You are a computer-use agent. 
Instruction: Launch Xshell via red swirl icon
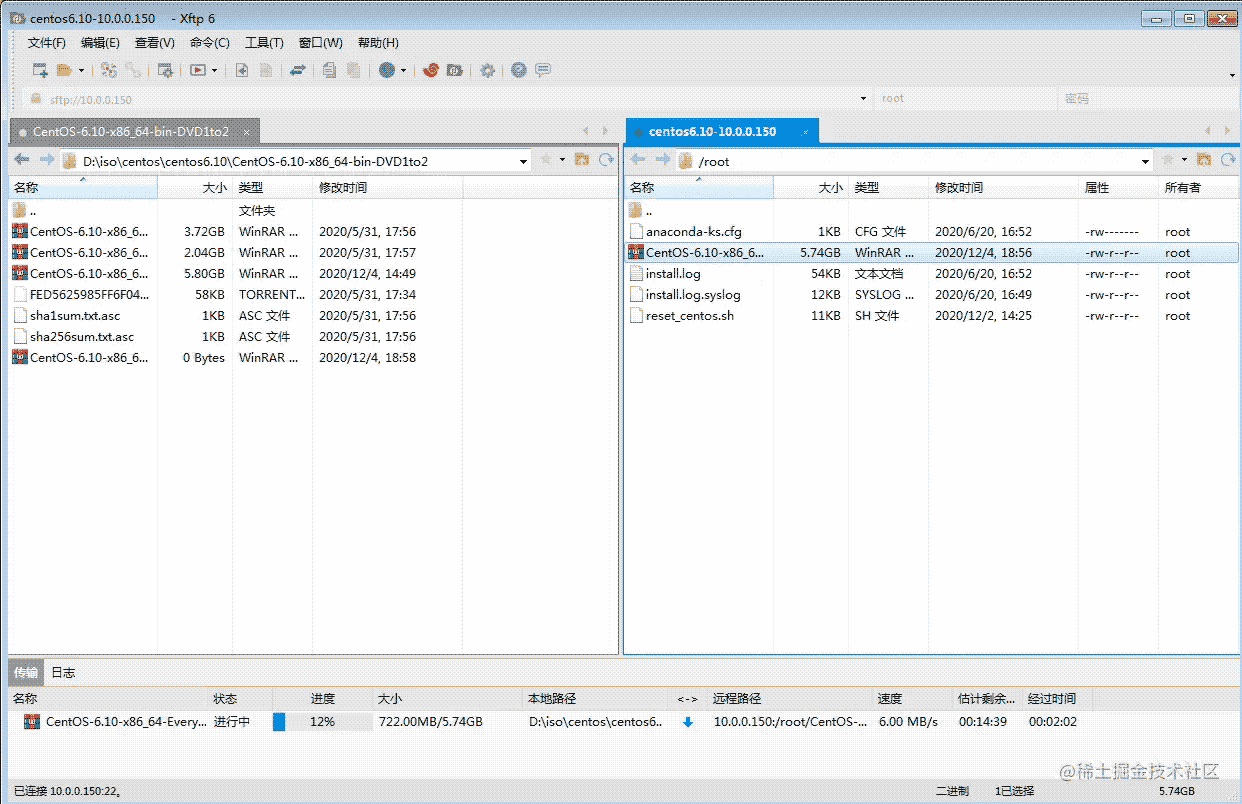point(431,70)
